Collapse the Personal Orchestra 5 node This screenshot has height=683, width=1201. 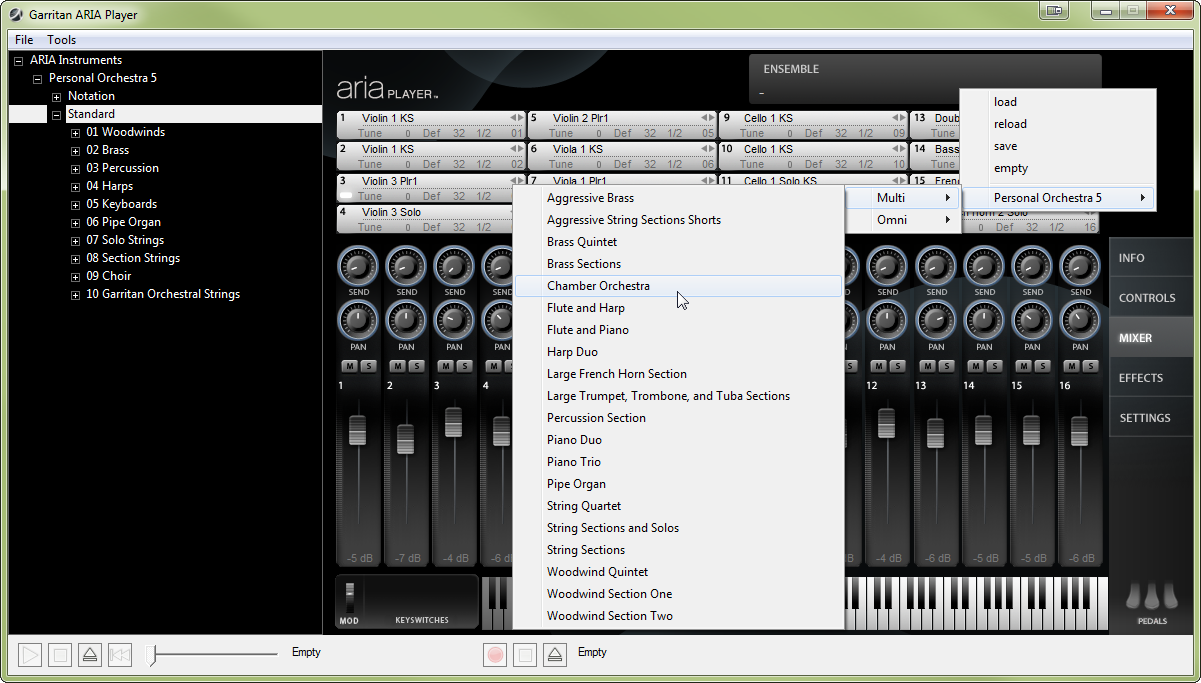38,78
